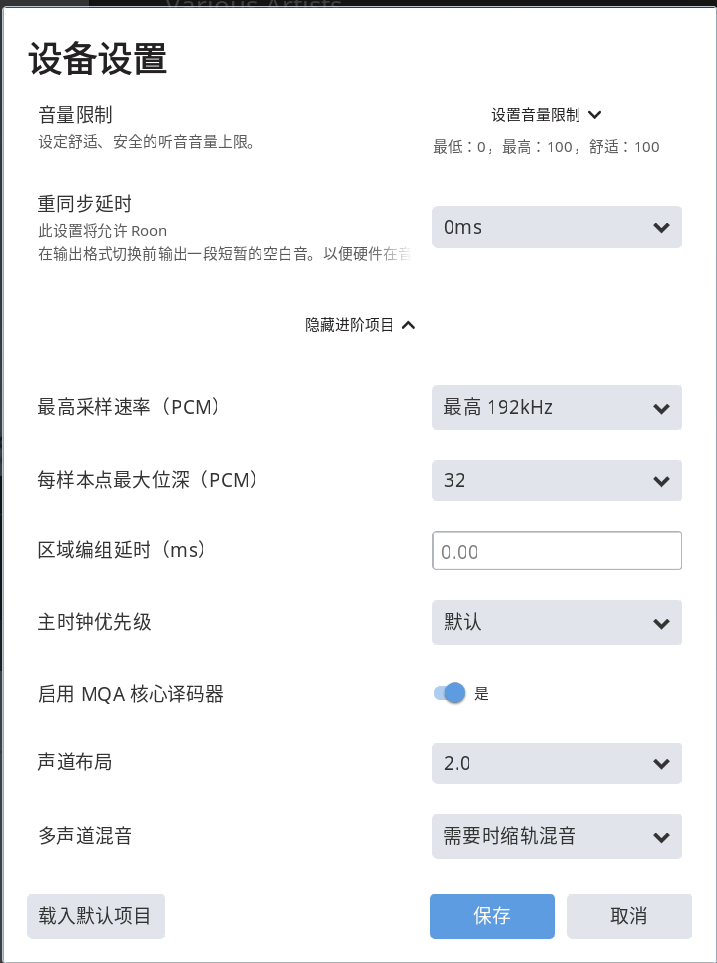The width and height of the screenshot is (717, 963).
Task: Click the arrow on 主时钟优先级 dropdown
Action: coord(660,623)
